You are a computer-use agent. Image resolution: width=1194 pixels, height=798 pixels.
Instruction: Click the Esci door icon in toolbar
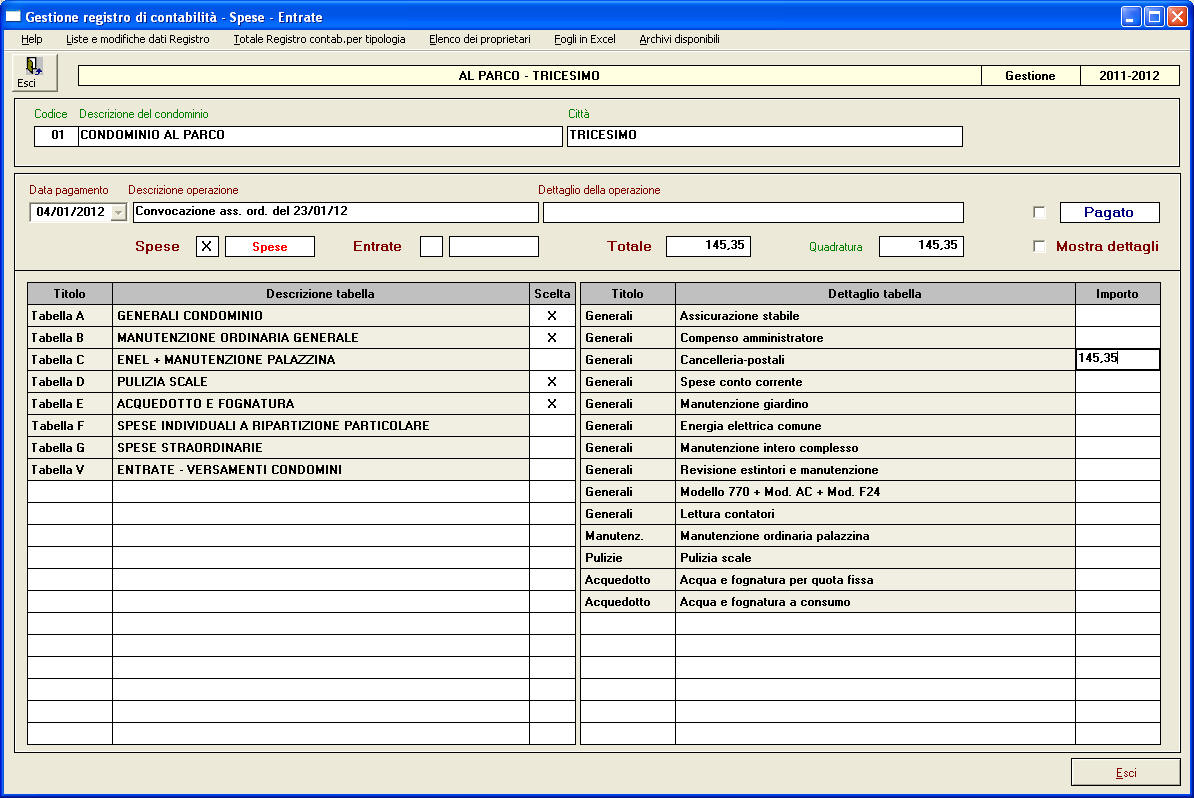coord(34,72)
